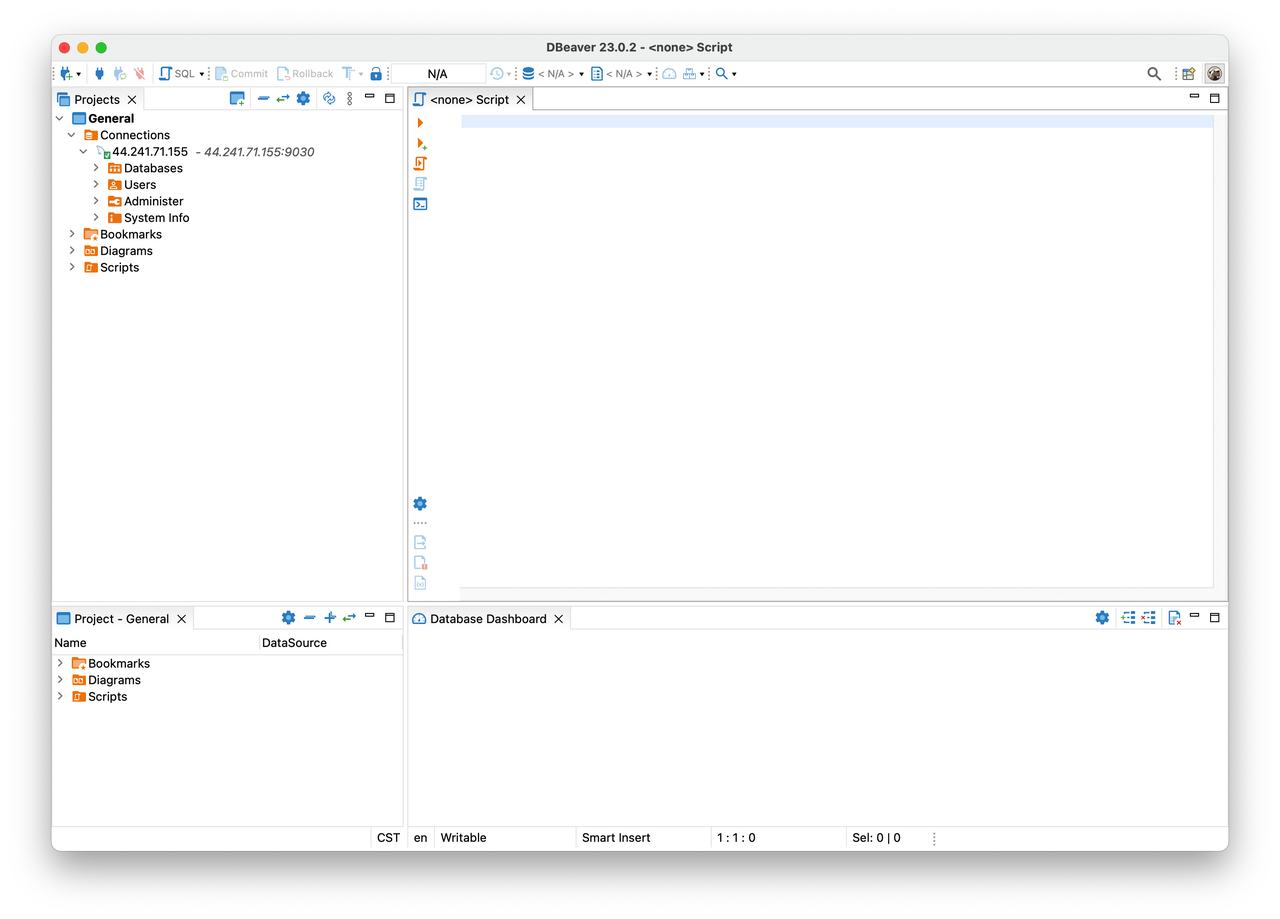
Task: Open the SQL button dropdown arrow
Action: point(201,73)
